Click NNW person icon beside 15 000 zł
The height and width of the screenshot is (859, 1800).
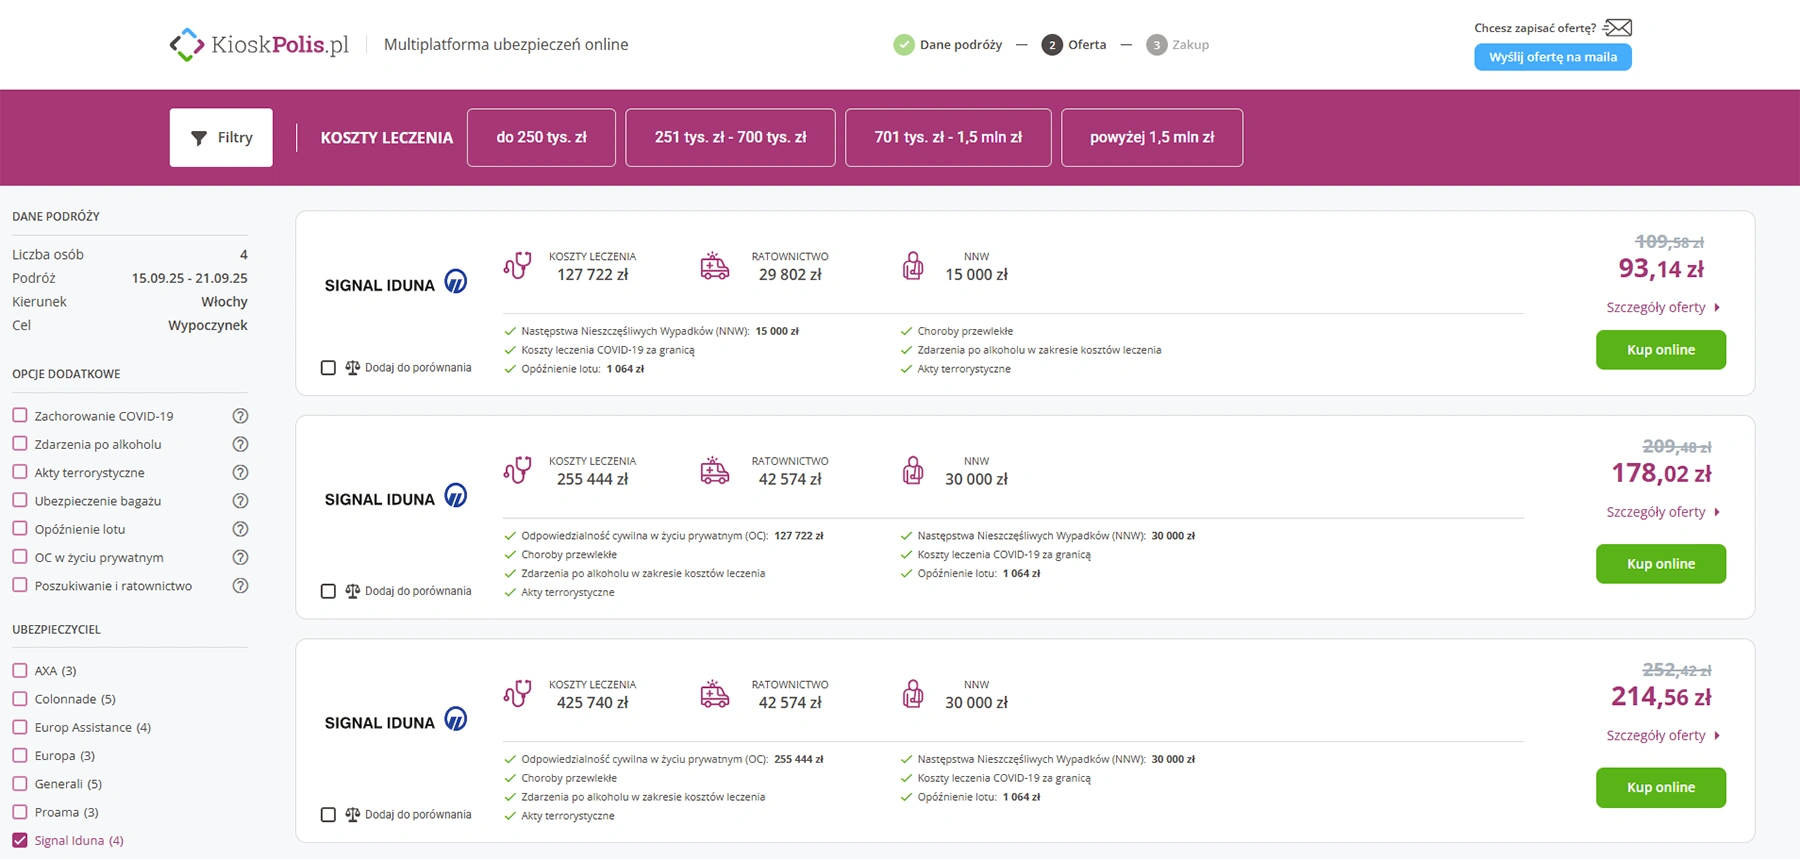913,265
